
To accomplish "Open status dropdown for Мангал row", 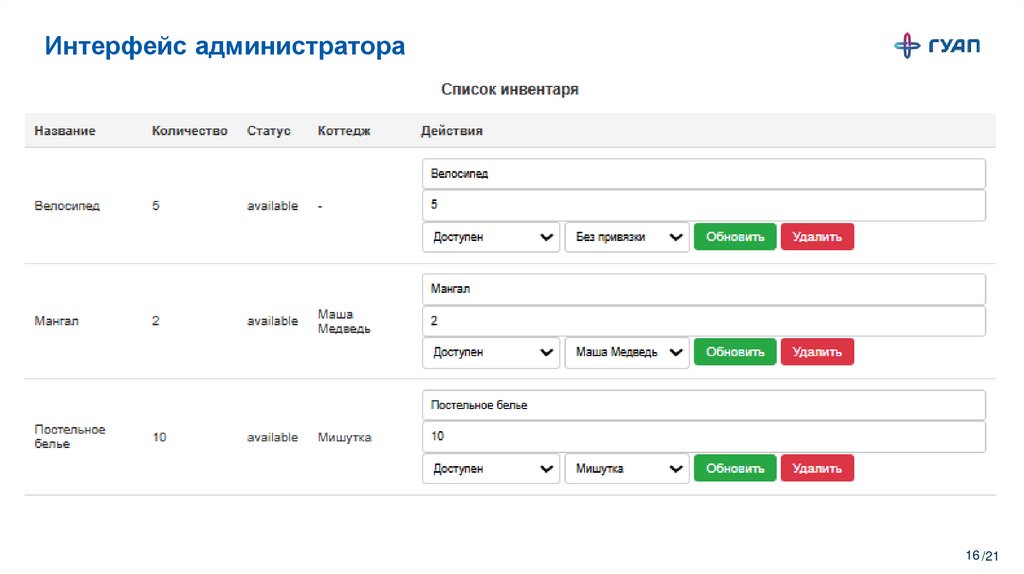I will tap(491, 353).
